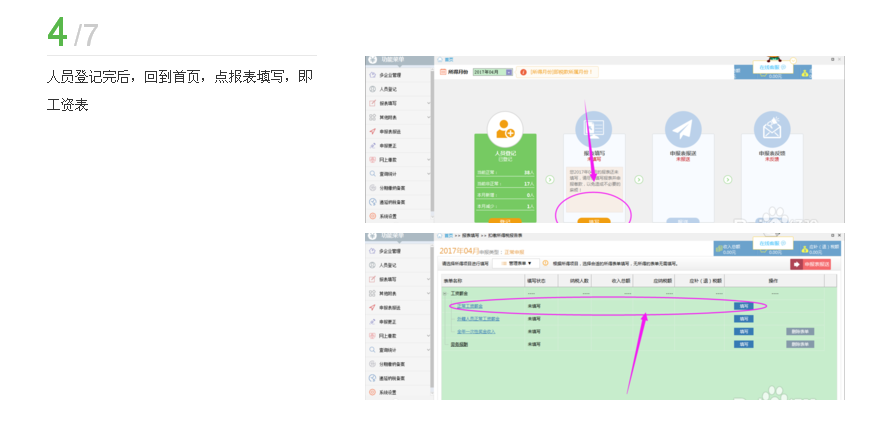The height and width of the screenshot is (427, 891).
Task: Click the 申报表报送 paper plane circle icon
Action: [x=682, y=130]
